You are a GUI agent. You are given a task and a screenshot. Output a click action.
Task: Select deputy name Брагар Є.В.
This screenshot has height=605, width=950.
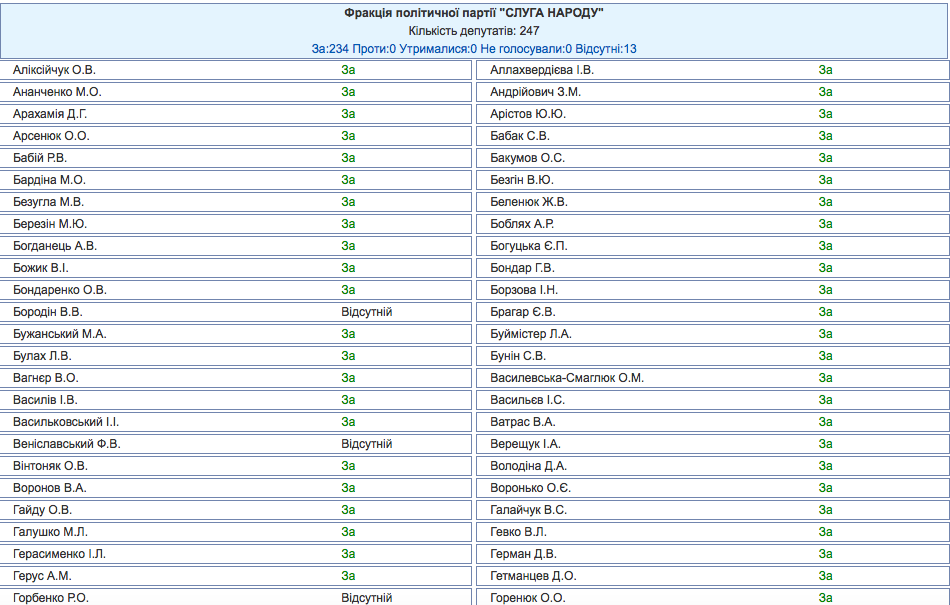(522, 312)
